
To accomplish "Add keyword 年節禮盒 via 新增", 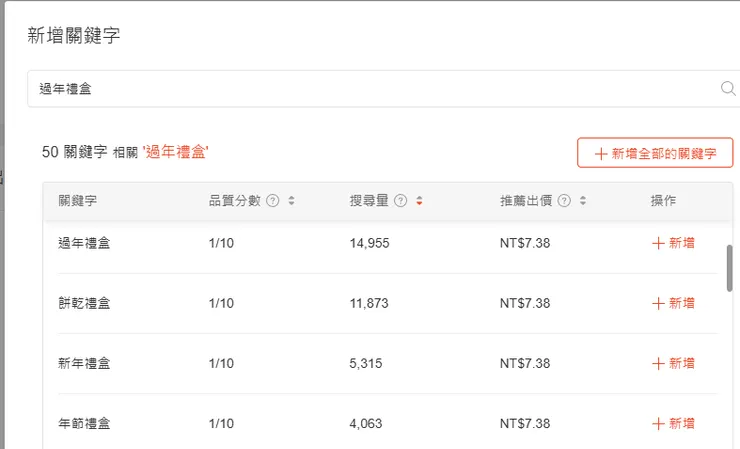I will (x=673, y=423).
